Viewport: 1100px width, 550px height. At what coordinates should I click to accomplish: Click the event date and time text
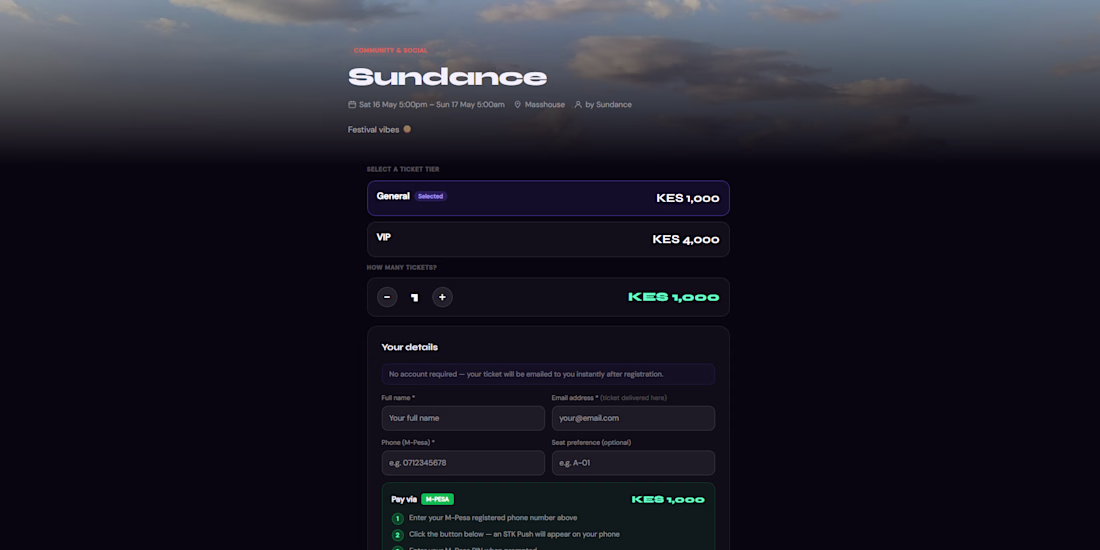[431, 105]
